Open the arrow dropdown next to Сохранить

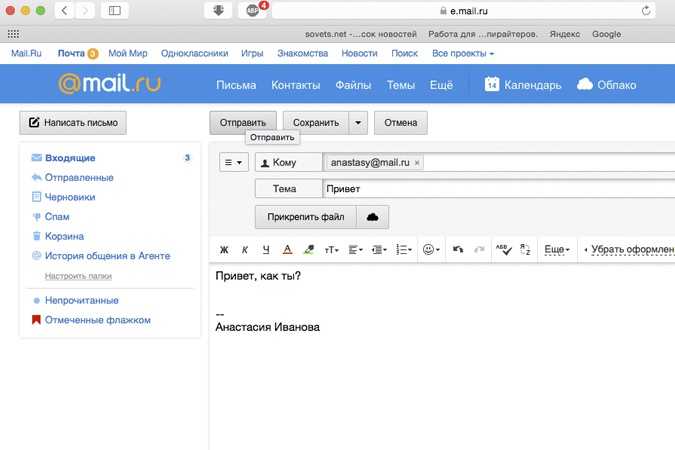(358, 123)
